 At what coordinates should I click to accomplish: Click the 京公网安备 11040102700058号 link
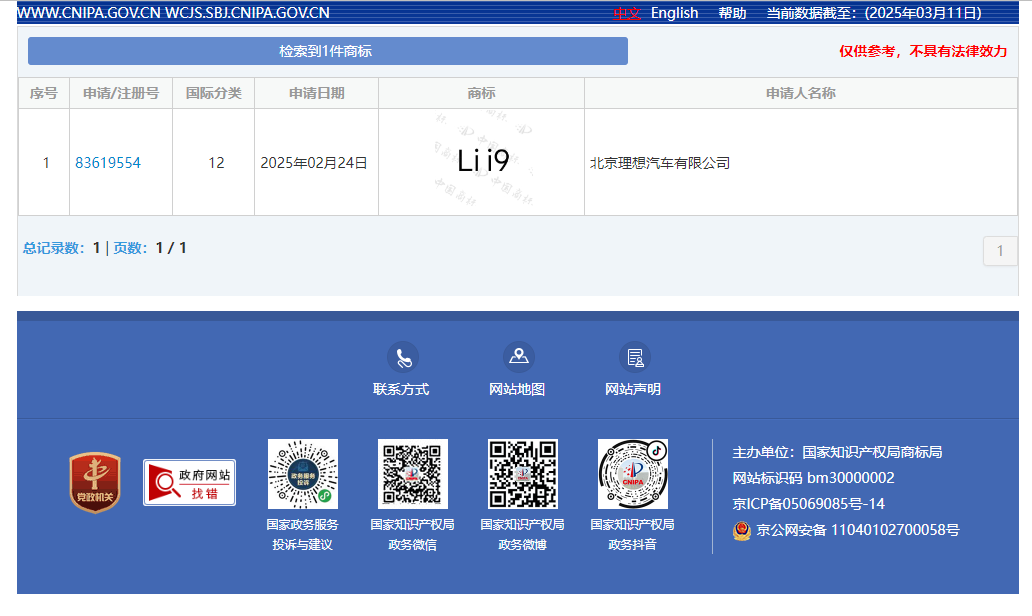click(857, 530)
